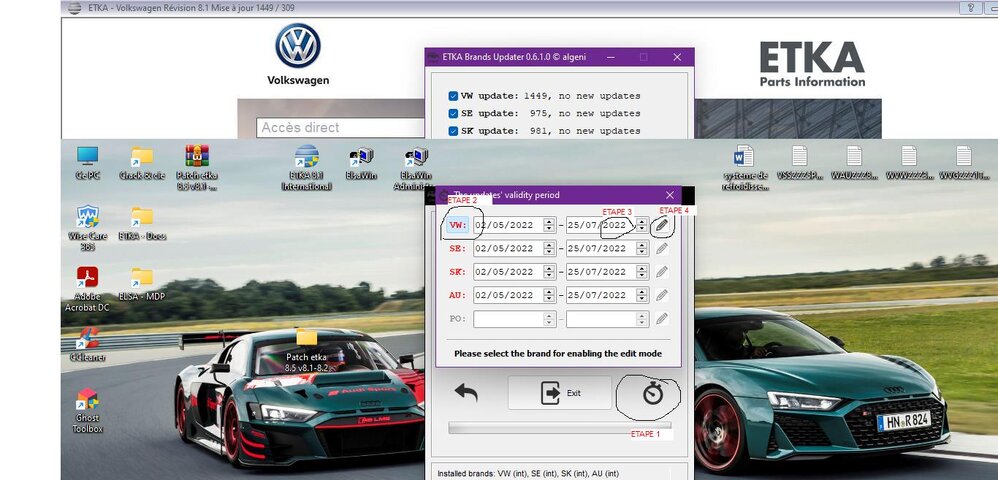
Task: Toggle the VW update checkbox
Action: click(453, 96)
